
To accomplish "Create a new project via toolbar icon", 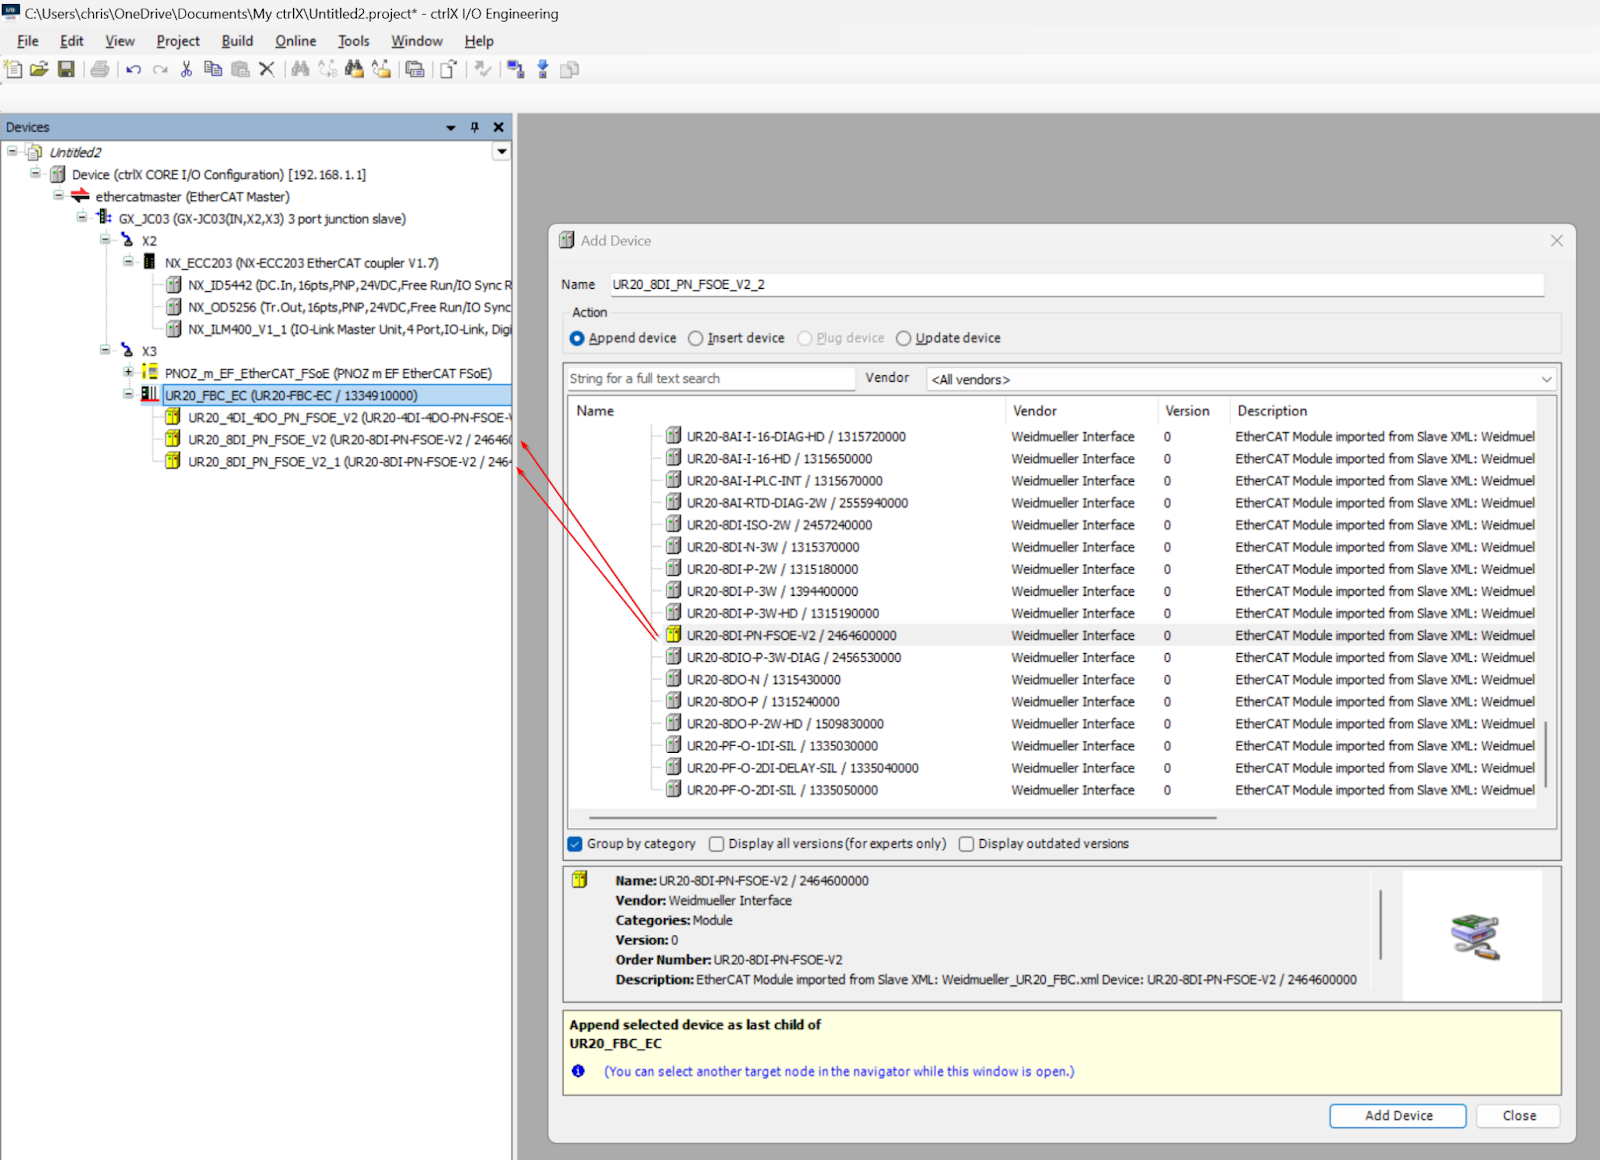I will [x=13, y=69].
